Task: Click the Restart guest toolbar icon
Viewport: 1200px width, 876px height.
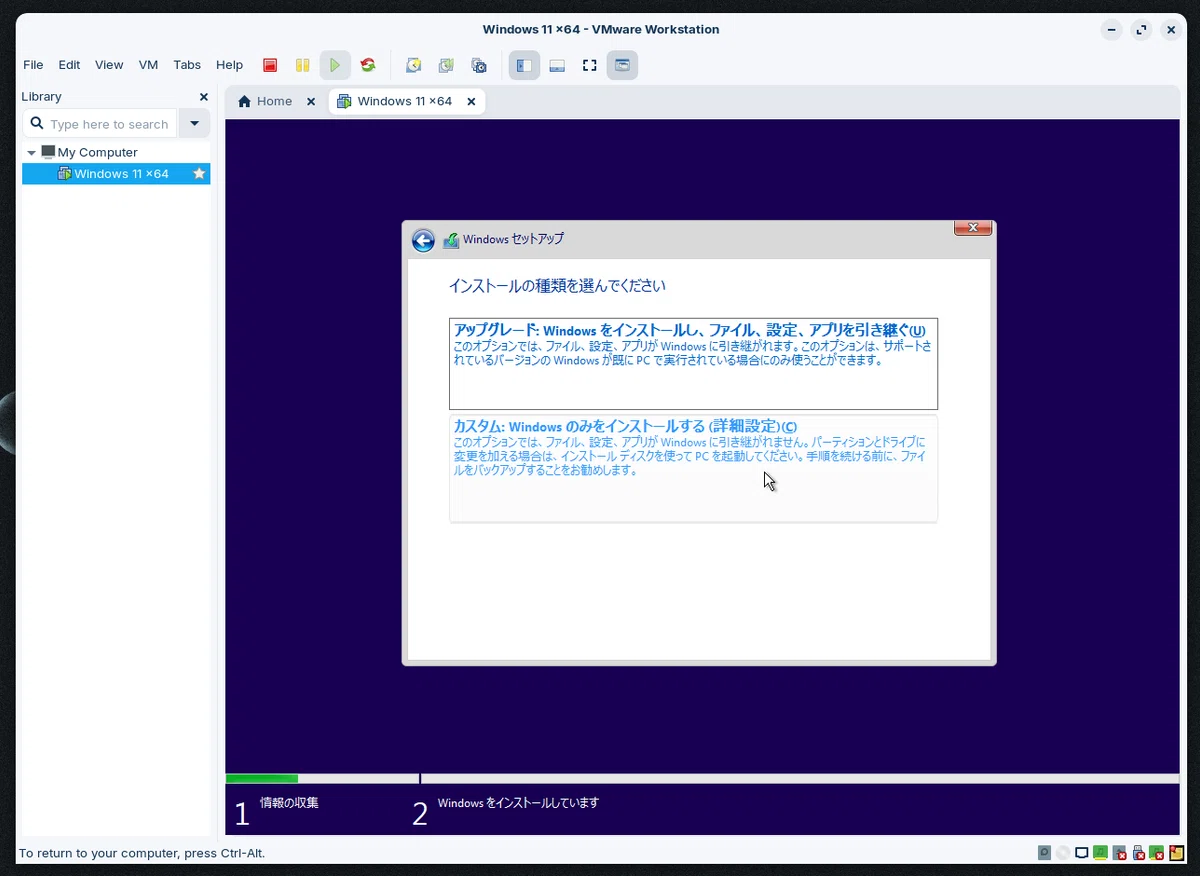Action: (368, 65)
